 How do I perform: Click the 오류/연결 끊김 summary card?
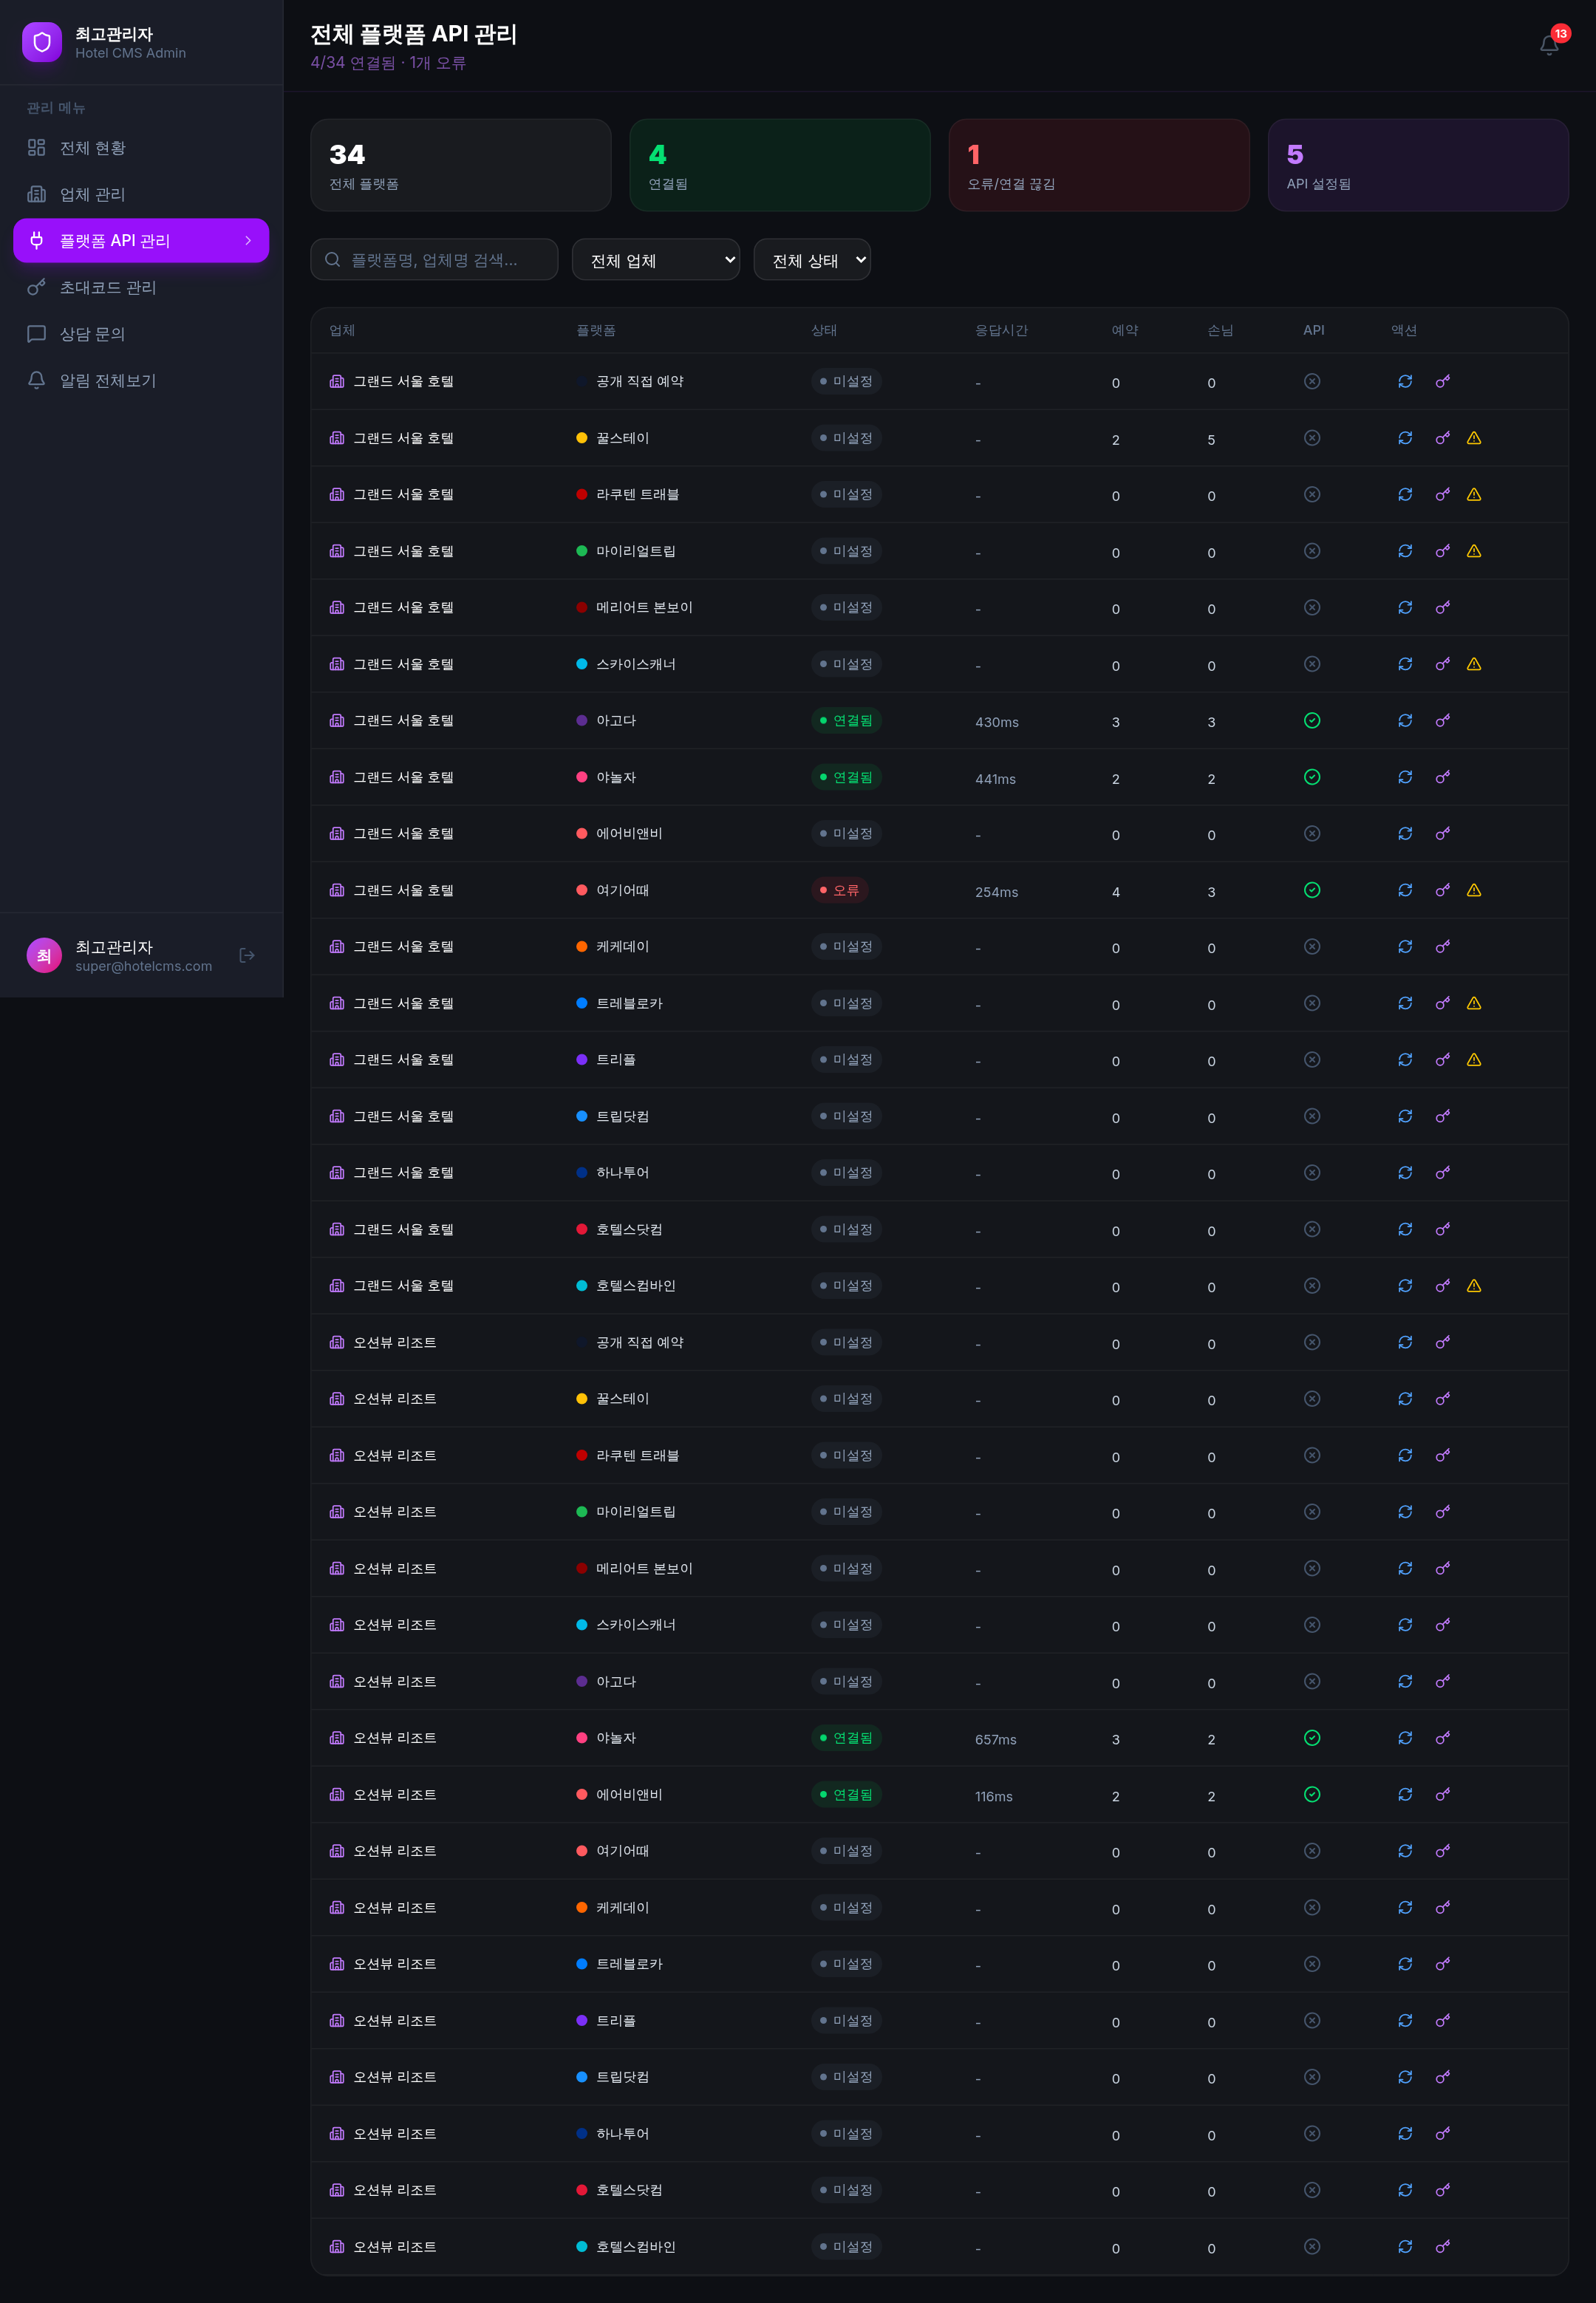(1099, 165)
